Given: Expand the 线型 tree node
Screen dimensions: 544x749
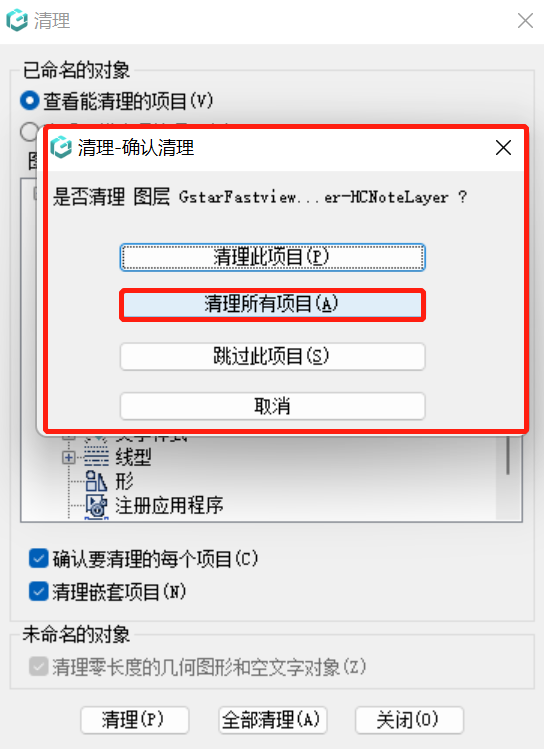Looking at the screenshot, I should tap(68, 458).
